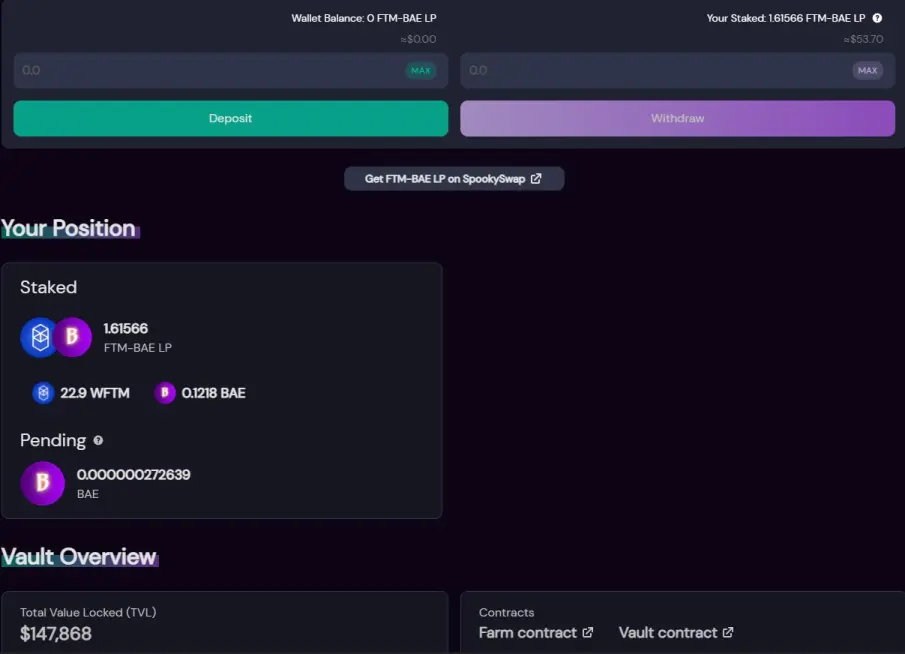This screenshot has height=654, width=905.
Task: Click the Contracts label
Action: (507, 612)
